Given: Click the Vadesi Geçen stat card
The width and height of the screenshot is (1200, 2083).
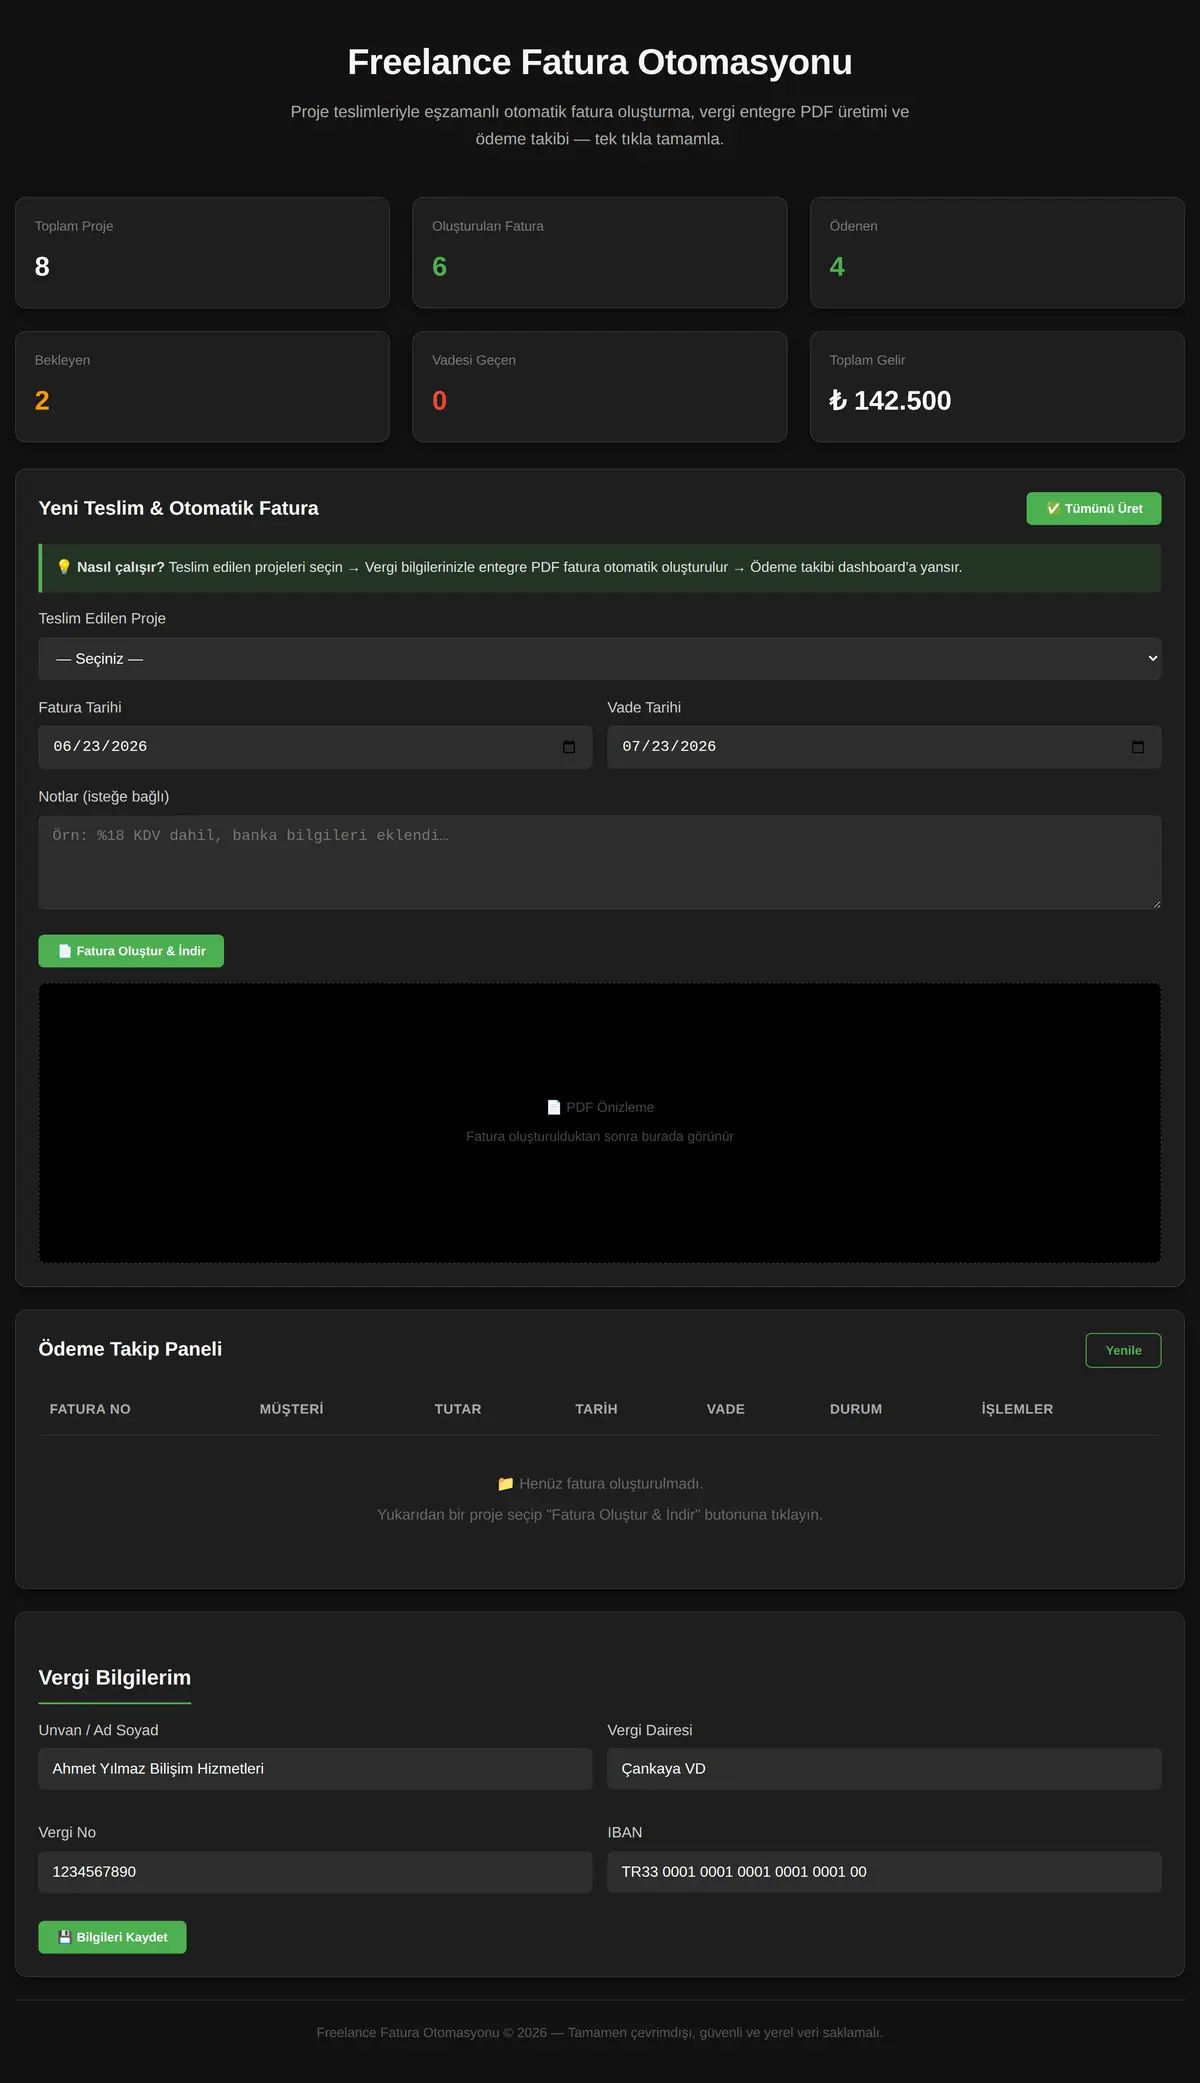Looking at the screenshot, I should pyautogui.click(x=600, y=387).
